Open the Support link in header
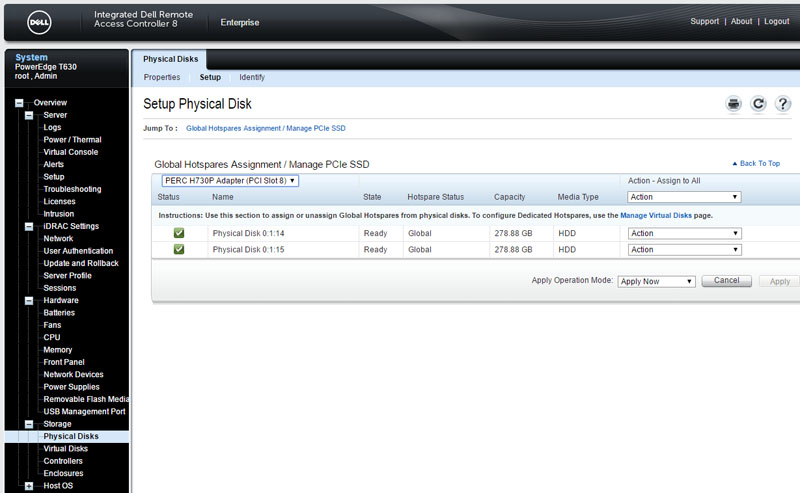The width and height of the screenshot is (800, 493). 705,21
